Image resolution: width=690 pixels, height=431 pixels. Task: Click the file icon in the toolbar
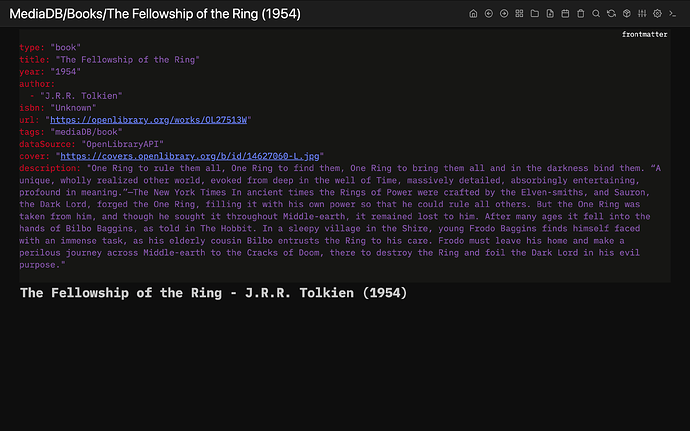tap(550, 14)
